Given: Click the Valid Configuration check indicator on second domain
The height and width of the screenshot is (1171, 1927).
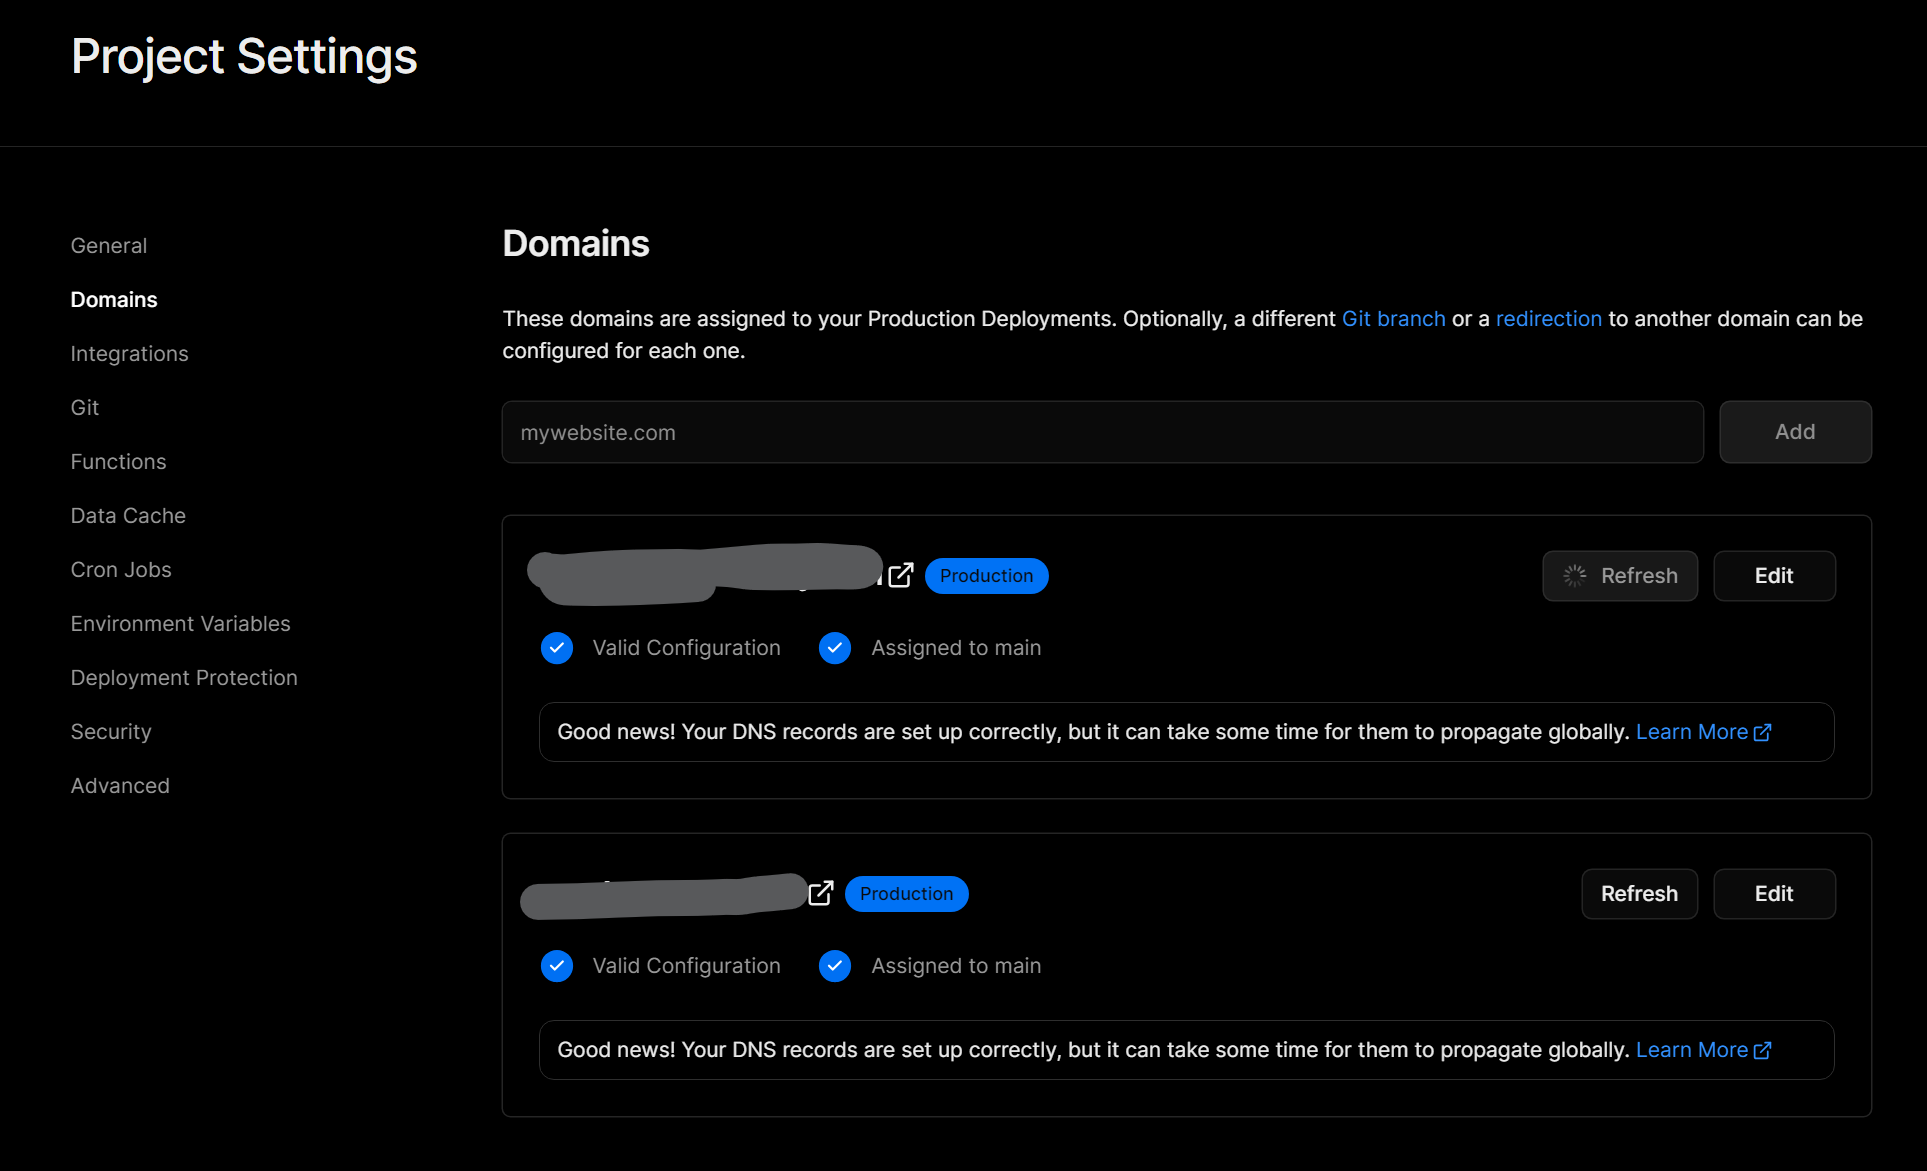Looking at the screenshot, I should pos(557,965).
